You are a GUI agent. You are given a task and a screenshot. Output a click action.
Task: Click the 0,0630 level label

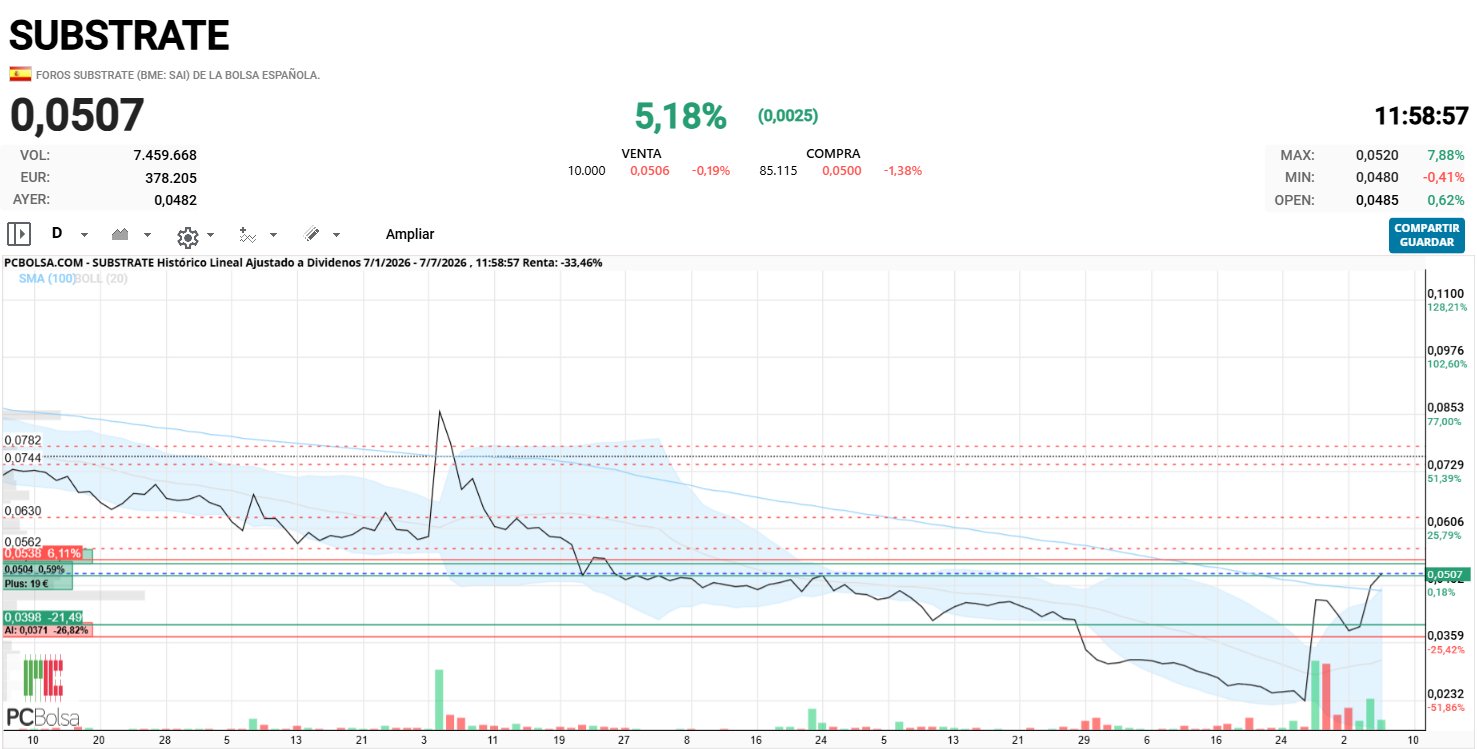(x=22, y=511)
